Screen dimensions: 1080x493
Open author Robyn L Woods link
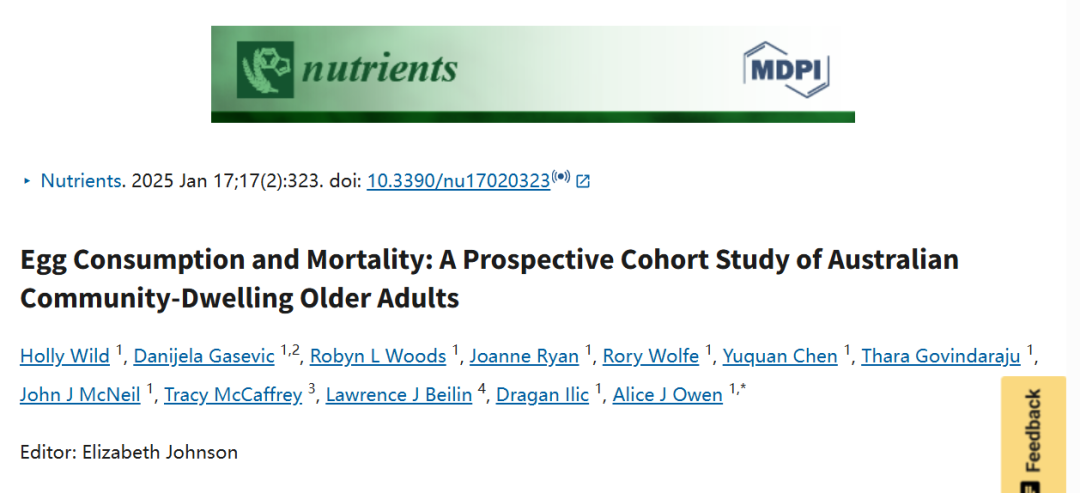378,356
